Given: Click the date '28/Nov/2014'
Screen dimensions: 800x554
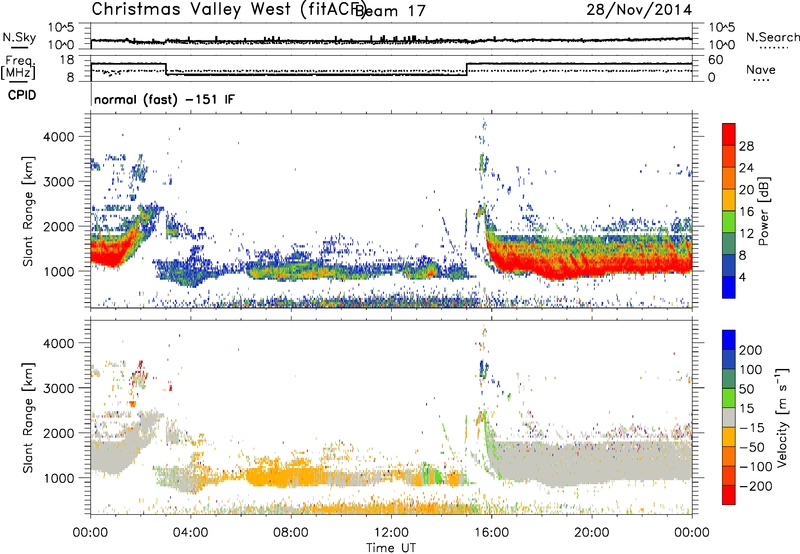Looking at the screenshot, I should pyautogui.click(x=639, y=9).
